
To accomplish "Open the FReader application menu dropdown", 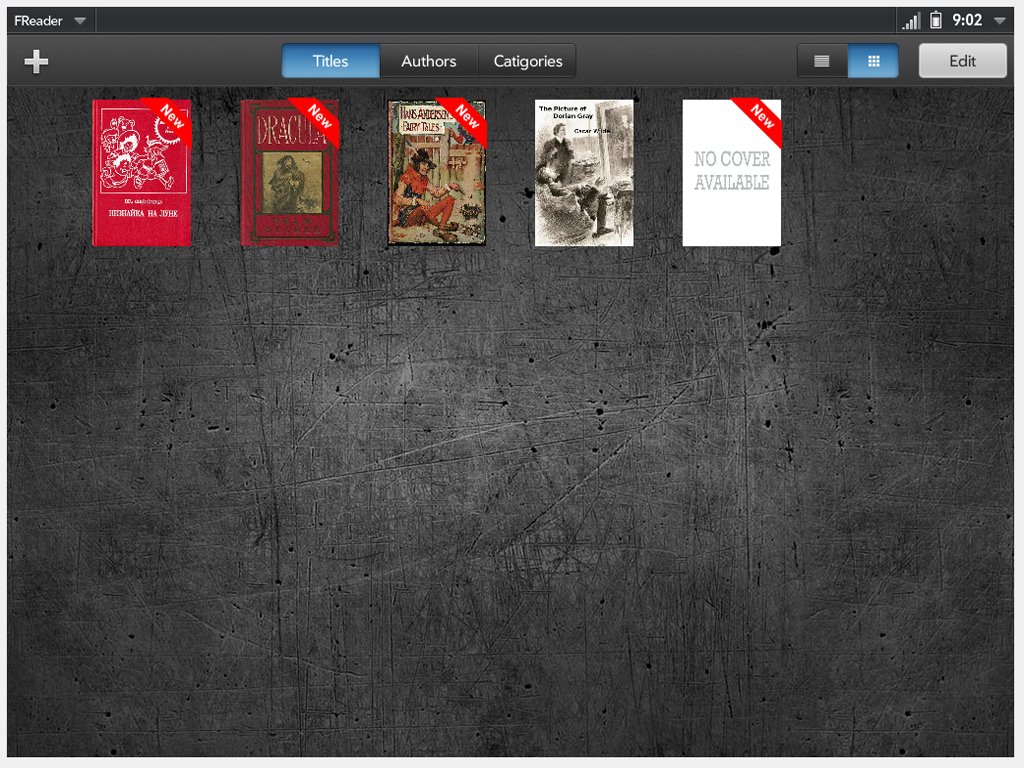I will click(50, 20).
